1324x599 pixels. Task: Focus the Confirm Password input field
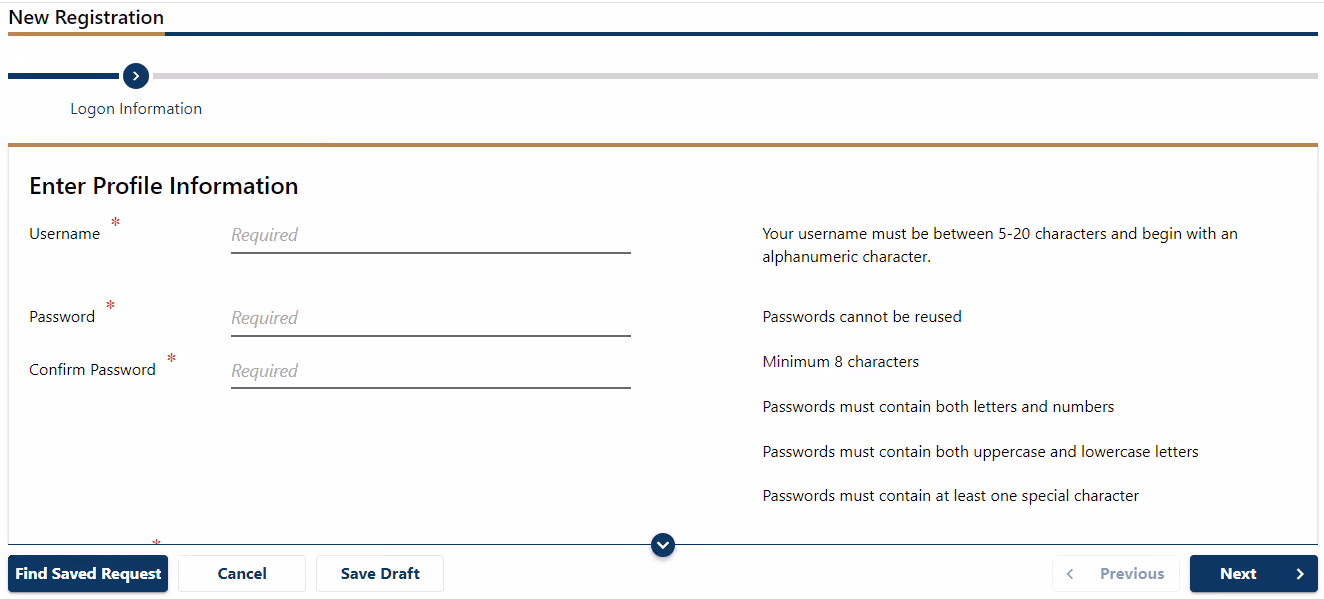point(431,372)
